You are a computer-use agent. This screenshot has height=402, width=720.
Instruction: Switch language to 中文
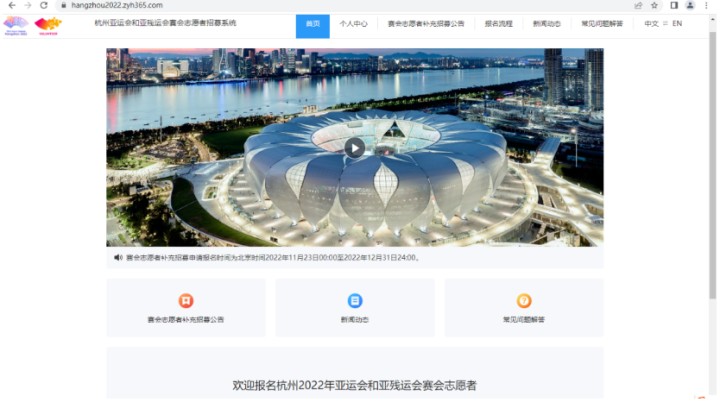(x=651, y=23)
